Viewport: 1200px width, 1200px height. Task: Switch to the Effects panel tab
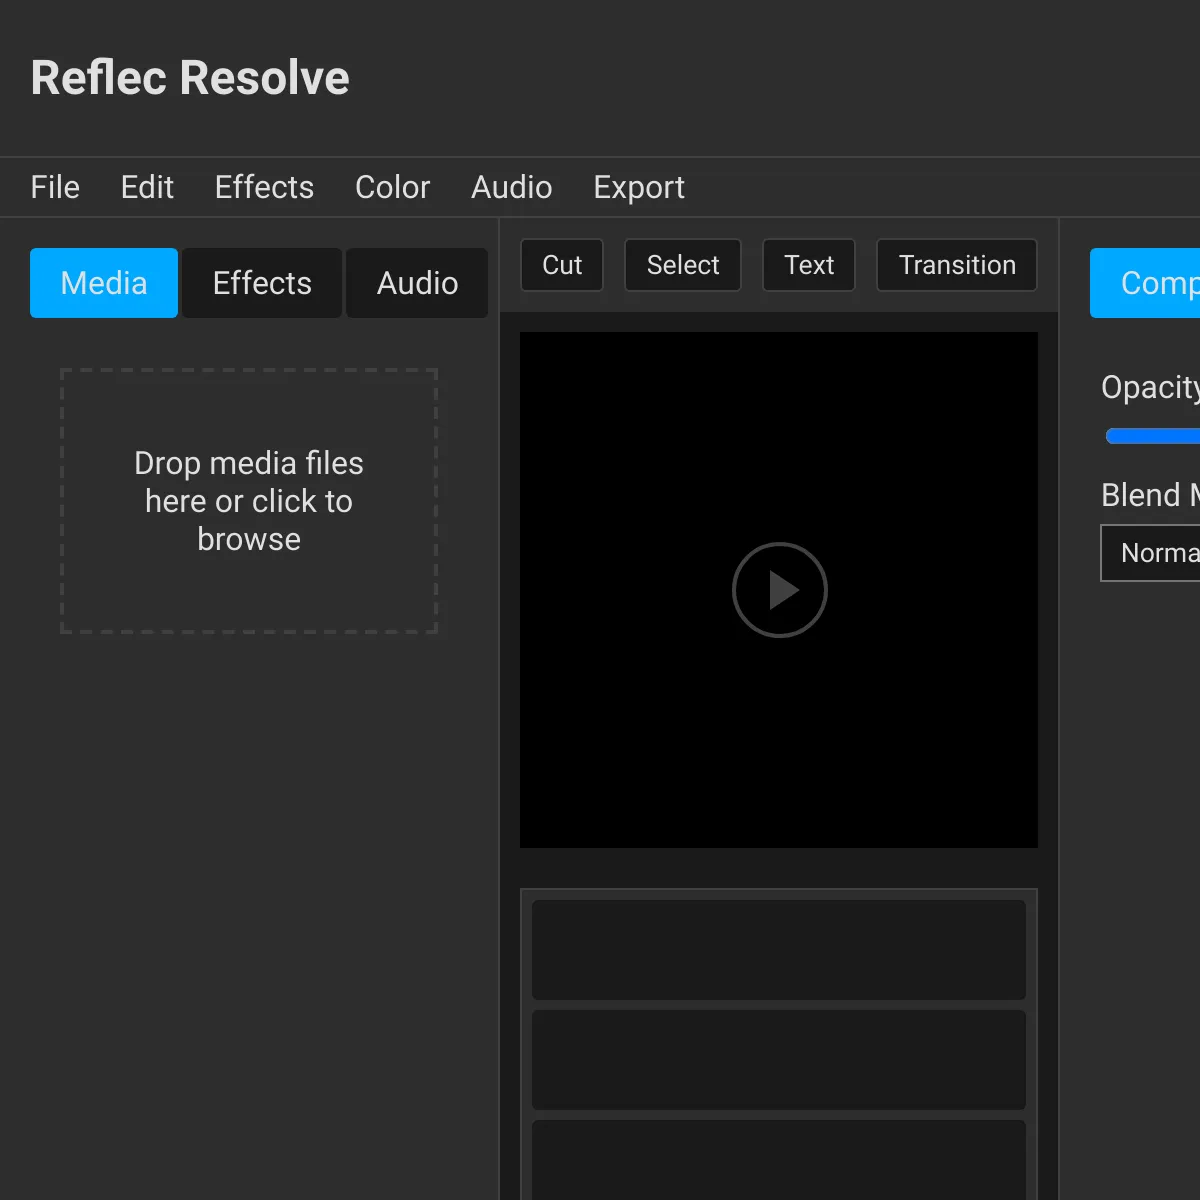pyautogui.click(x=262, y=283)
